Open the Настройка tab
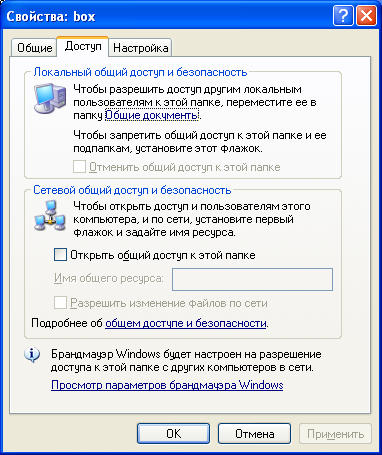The width and height of the screenshot is (382, 455). click(140, 48)
